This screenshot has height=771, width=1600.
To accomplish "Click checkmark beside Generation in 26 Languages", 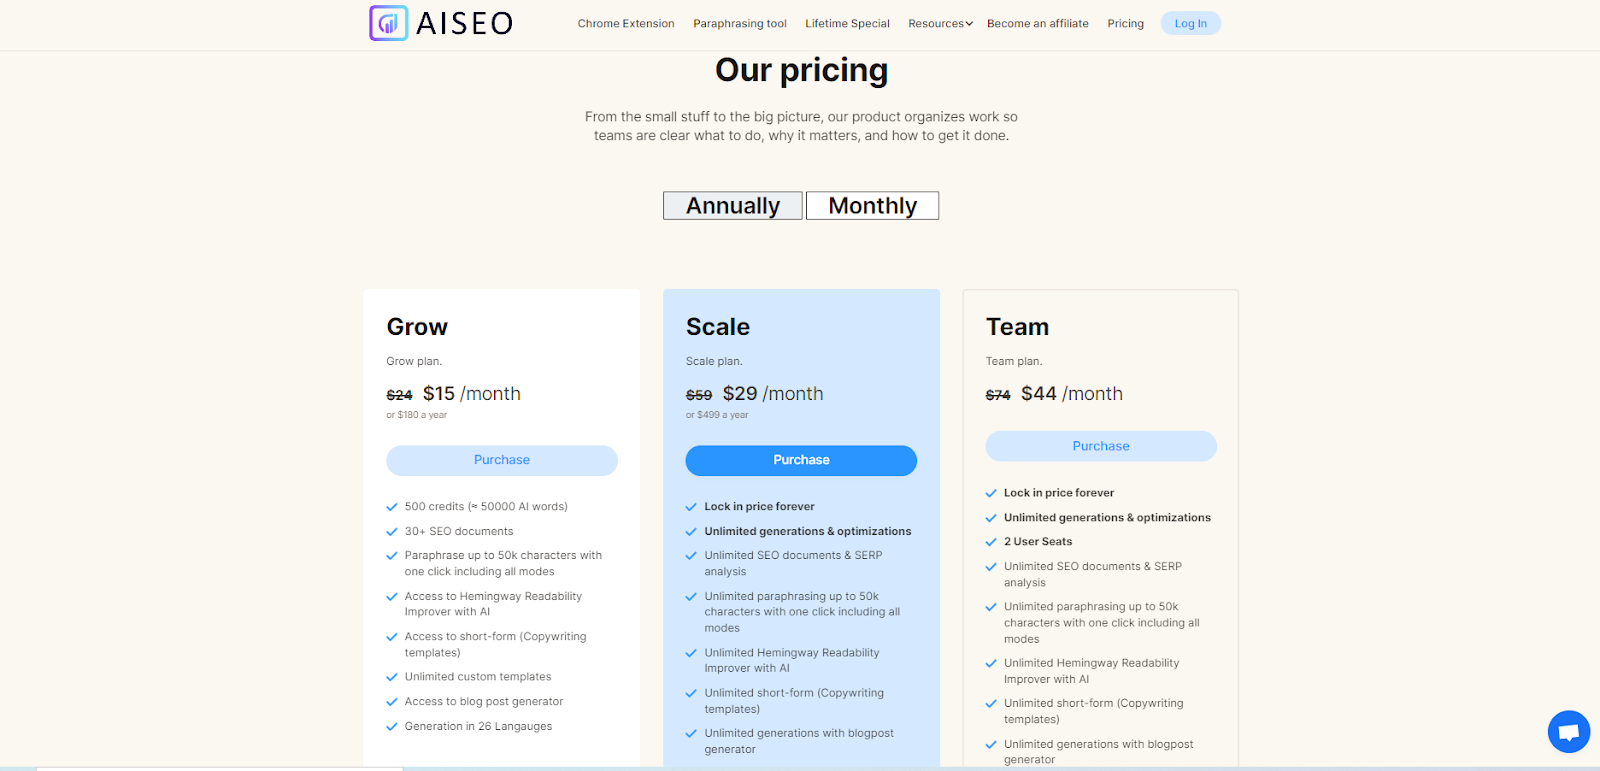I will 392,727.
